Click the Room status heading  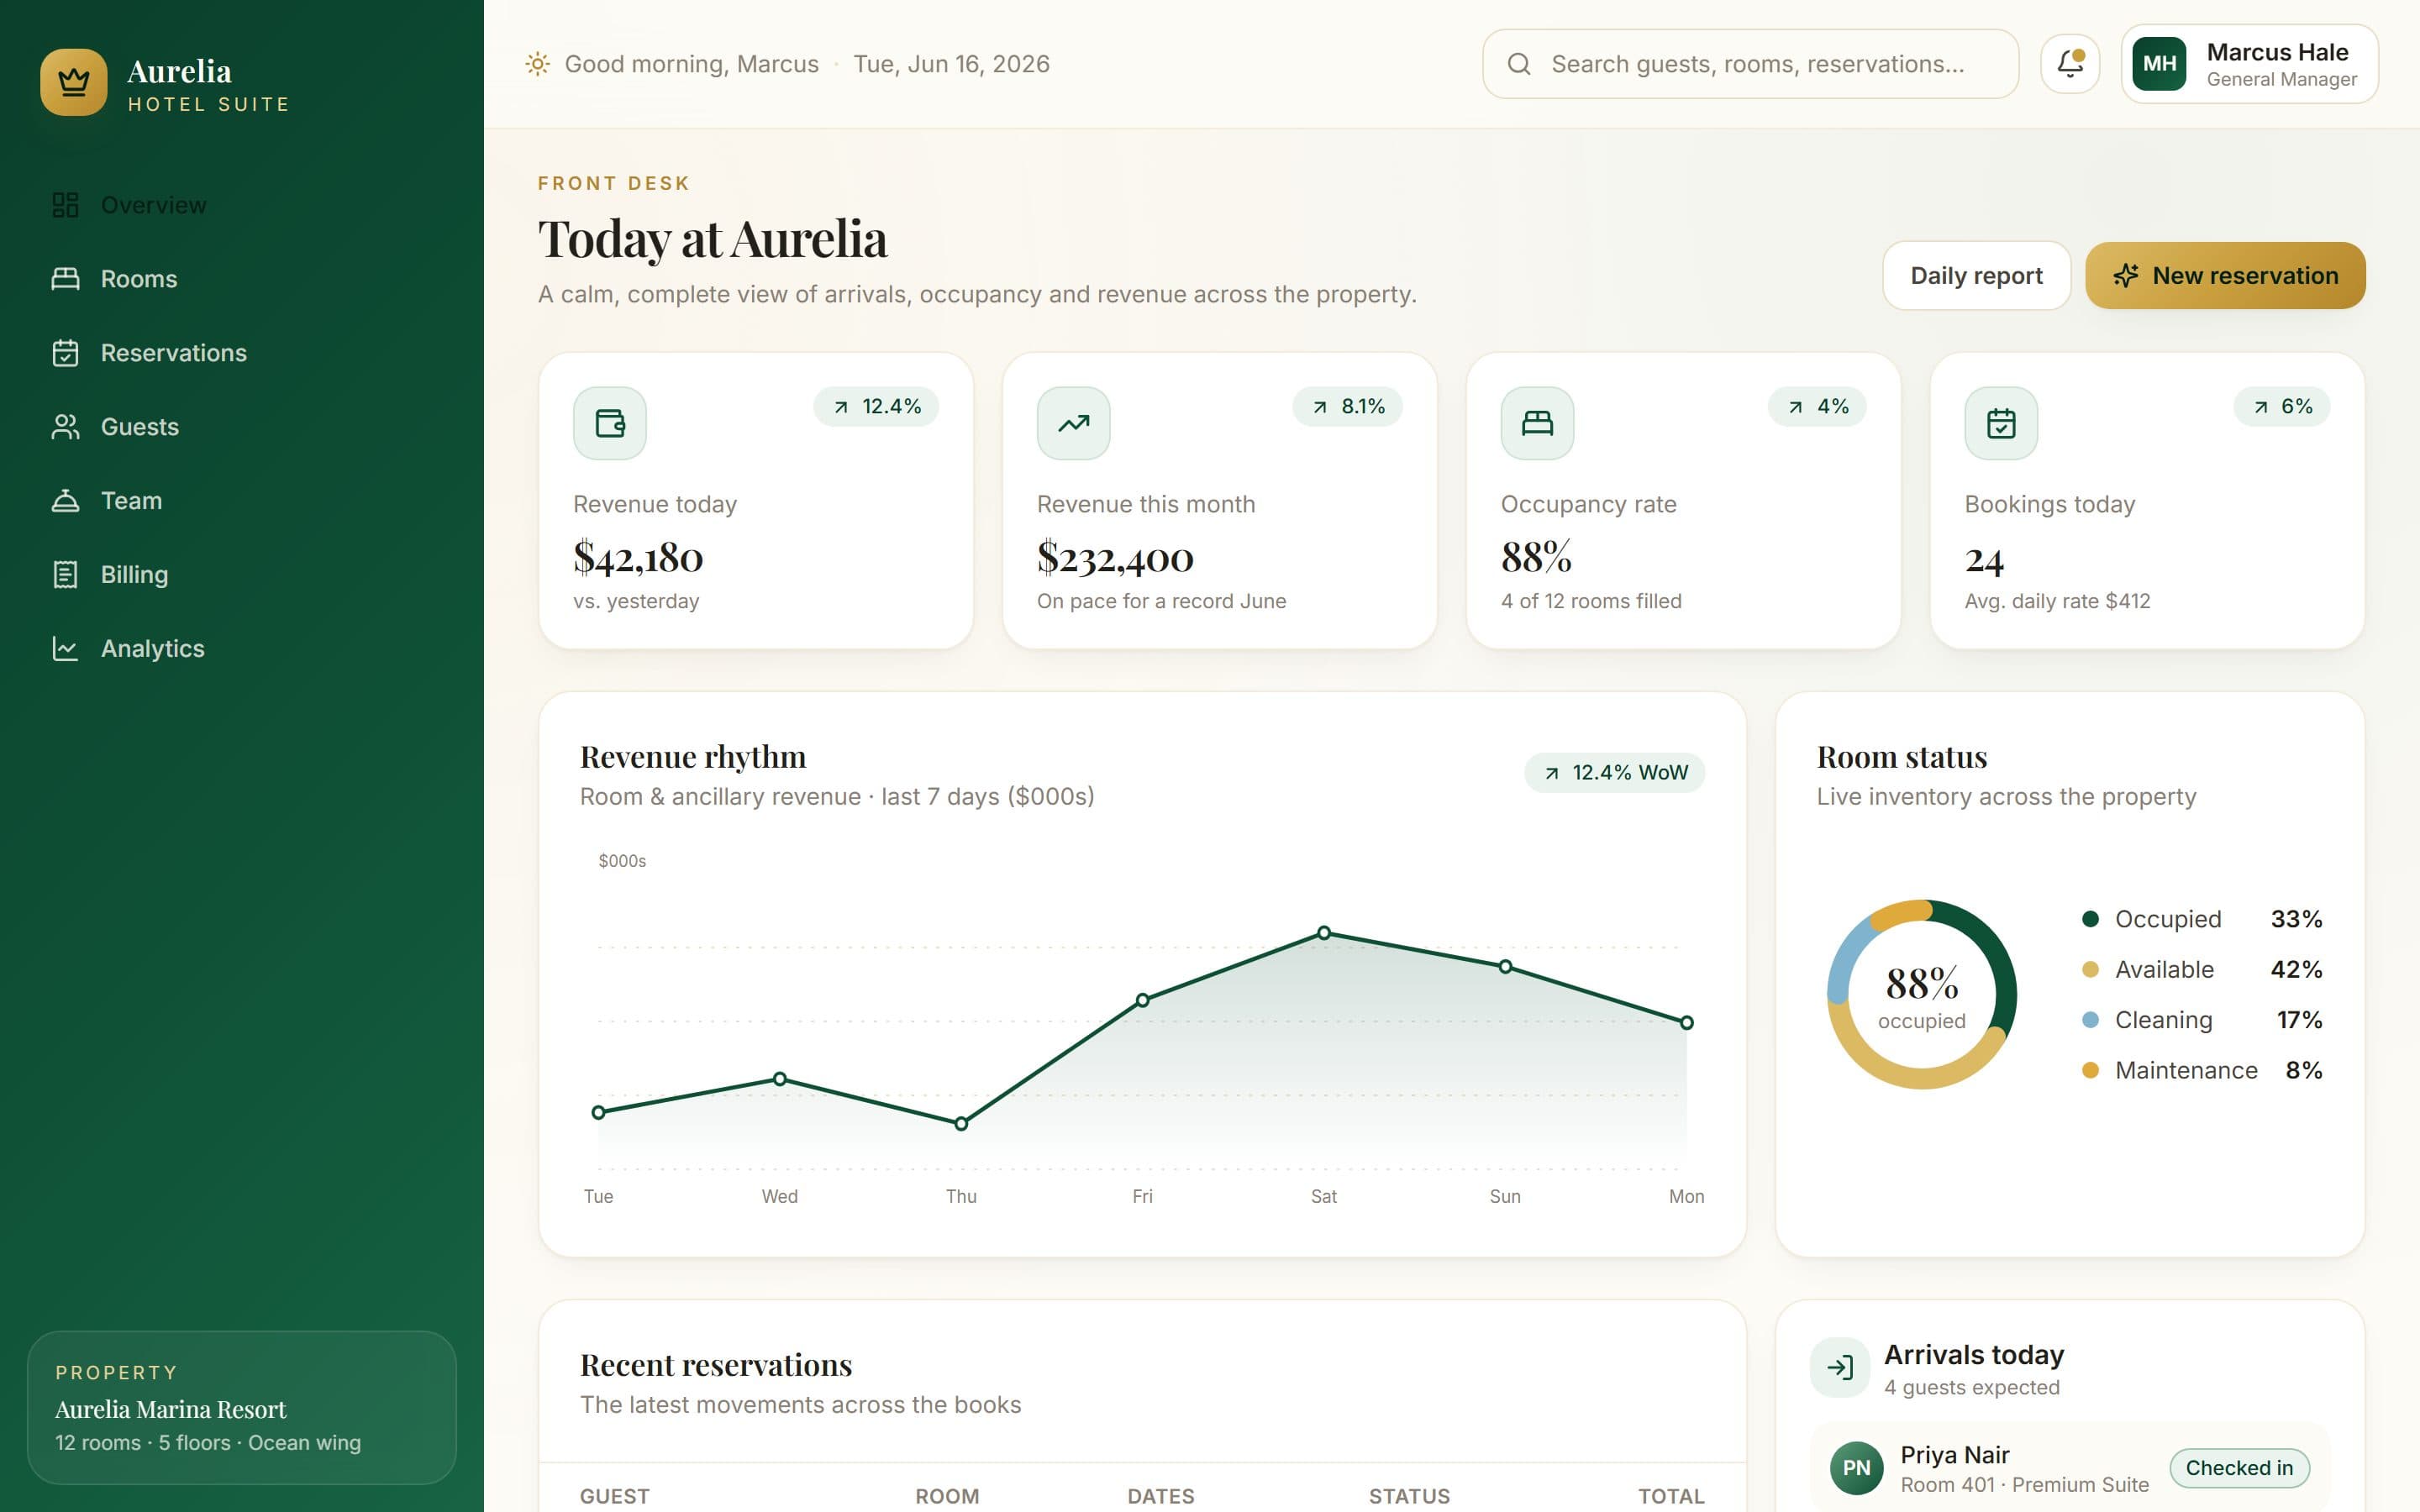[x=1901, y=757]
